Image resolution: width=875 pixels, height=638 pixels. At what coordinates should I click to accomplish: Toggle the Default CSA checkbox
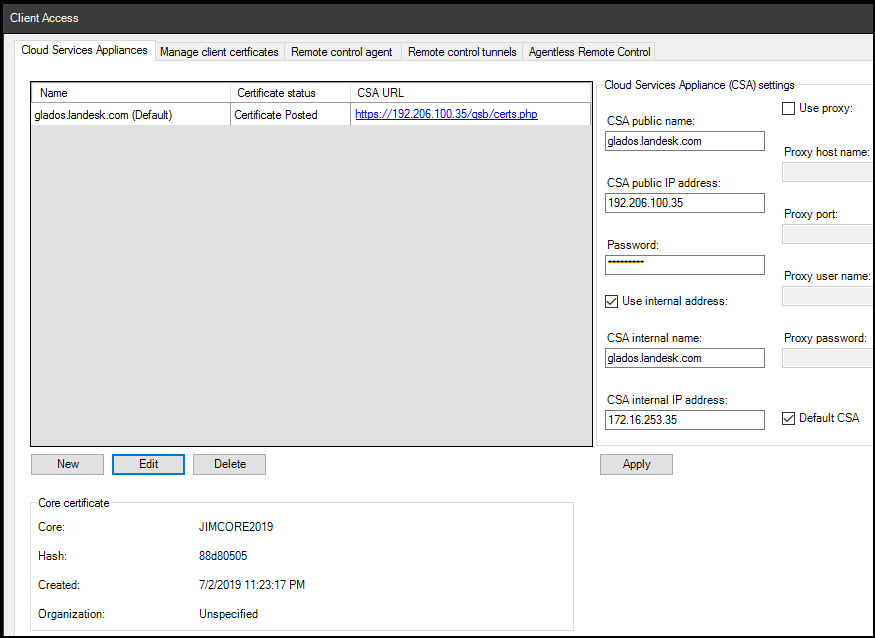coord(788,418)
